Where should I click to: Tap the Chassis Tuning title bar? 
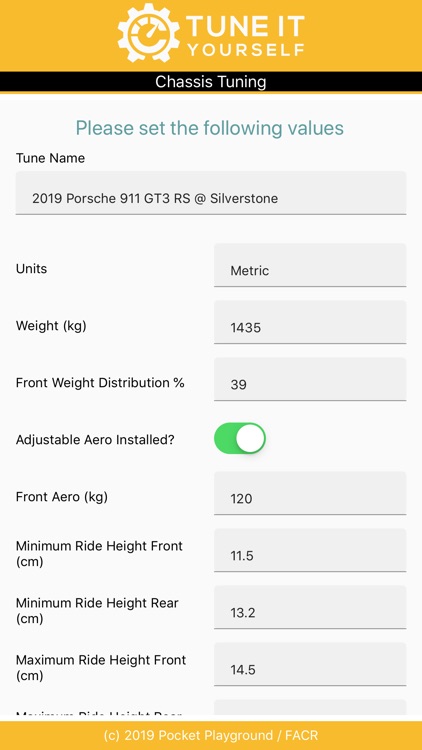click(211, 81)
